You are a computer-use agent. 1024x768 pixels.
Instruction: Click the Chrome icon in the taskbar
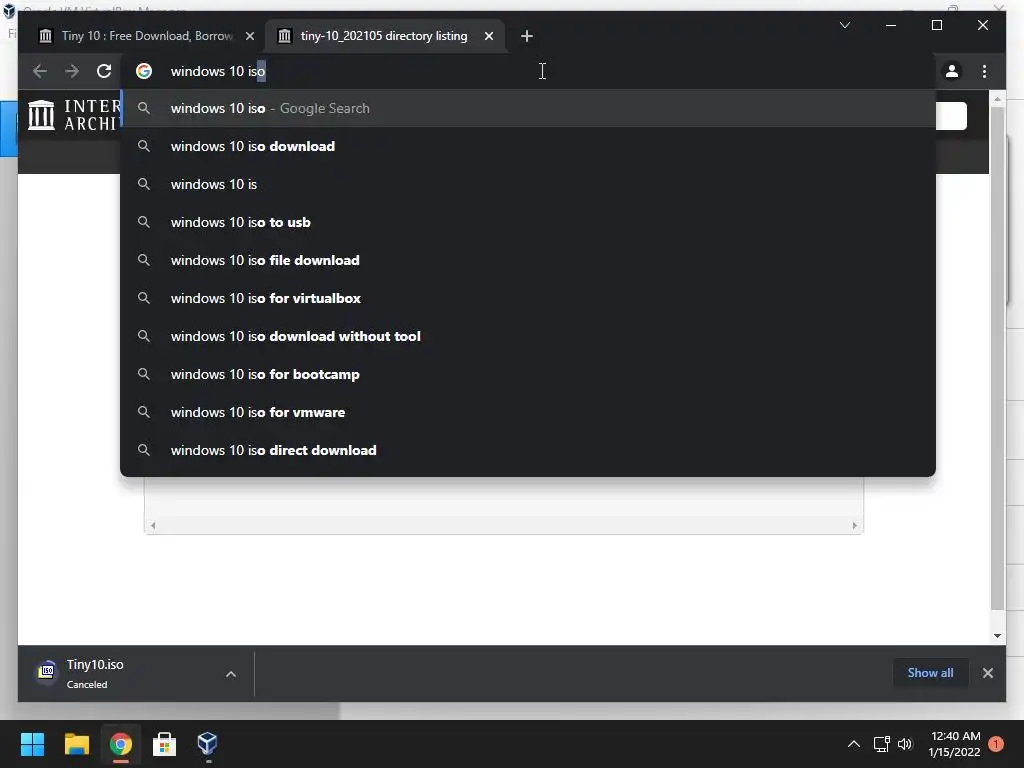[x=120, y=744]
